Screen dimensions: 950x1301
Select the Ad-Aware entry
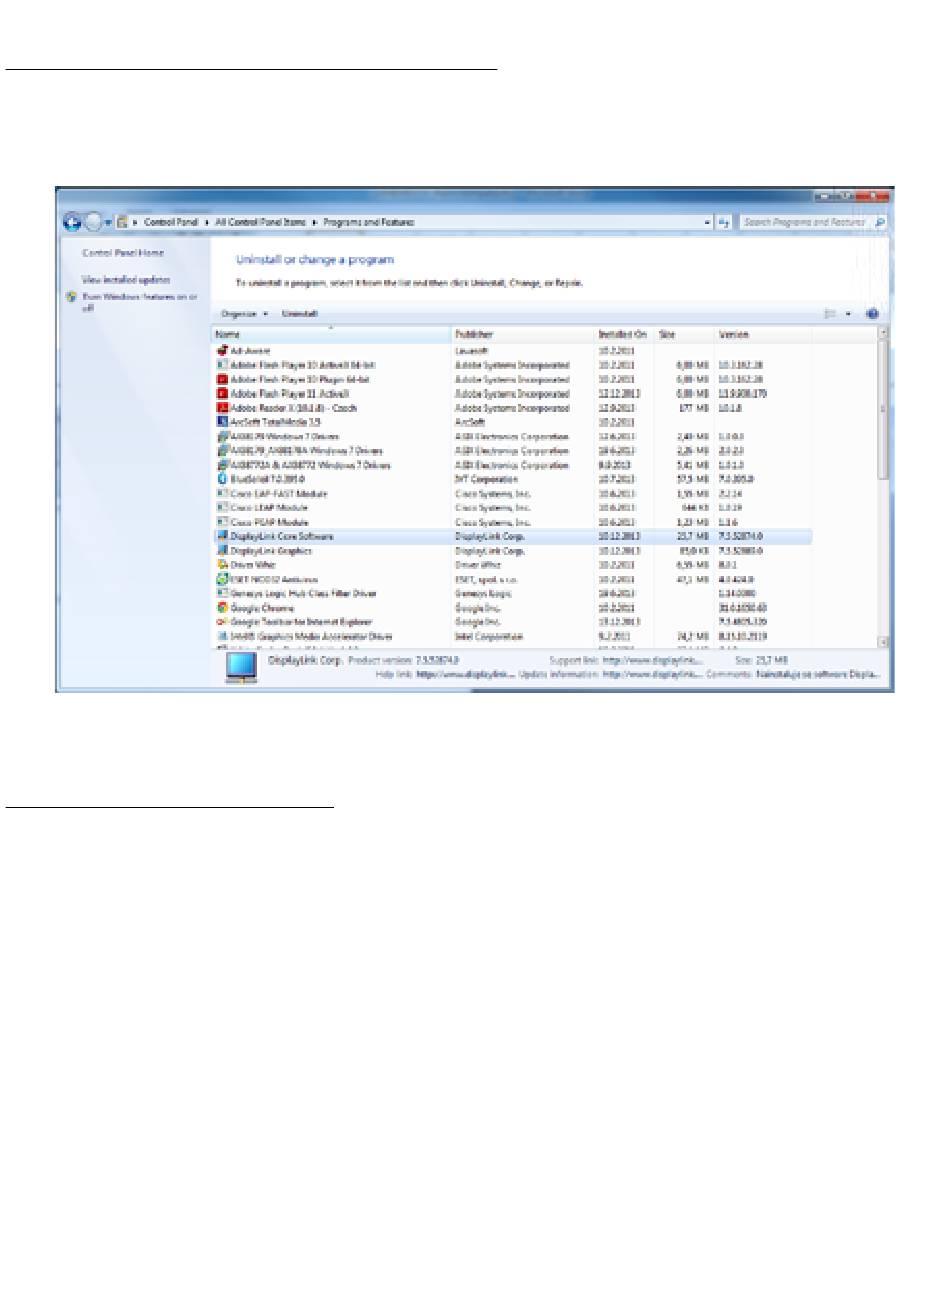(x=511, y=351)
